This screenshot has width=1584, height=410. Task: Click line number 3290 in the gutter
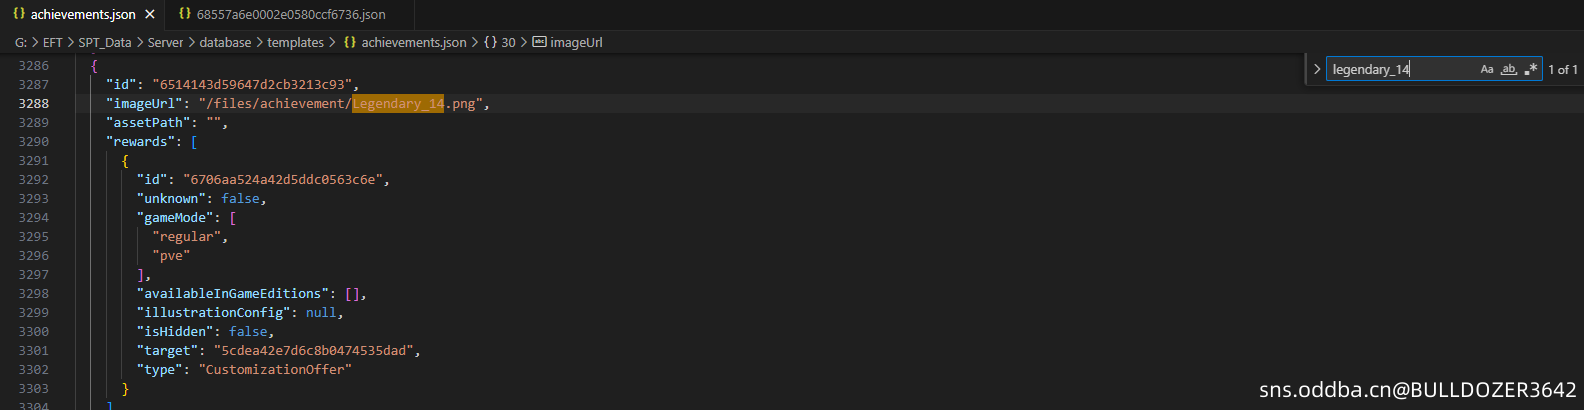click(x=33, y=142)
